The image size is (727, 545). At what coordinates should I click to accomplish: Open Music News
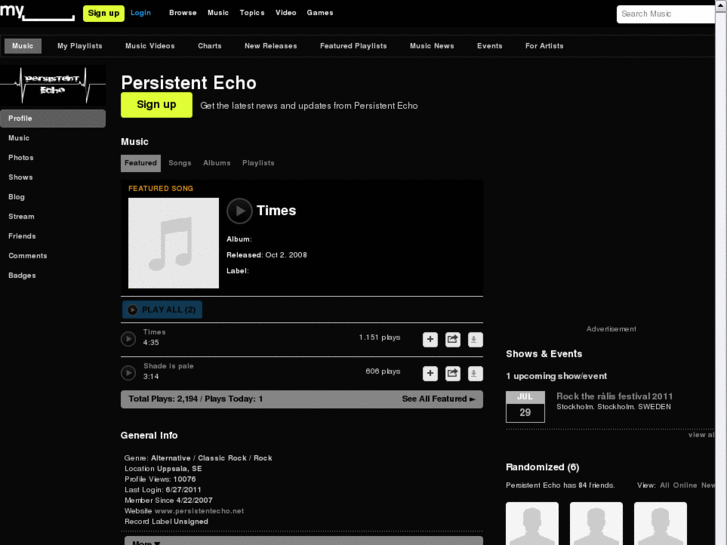click(x=432, y=46)
